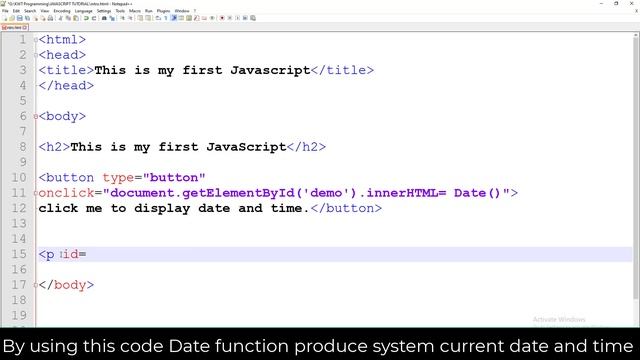Click the Replace toolbar icon

113,18
